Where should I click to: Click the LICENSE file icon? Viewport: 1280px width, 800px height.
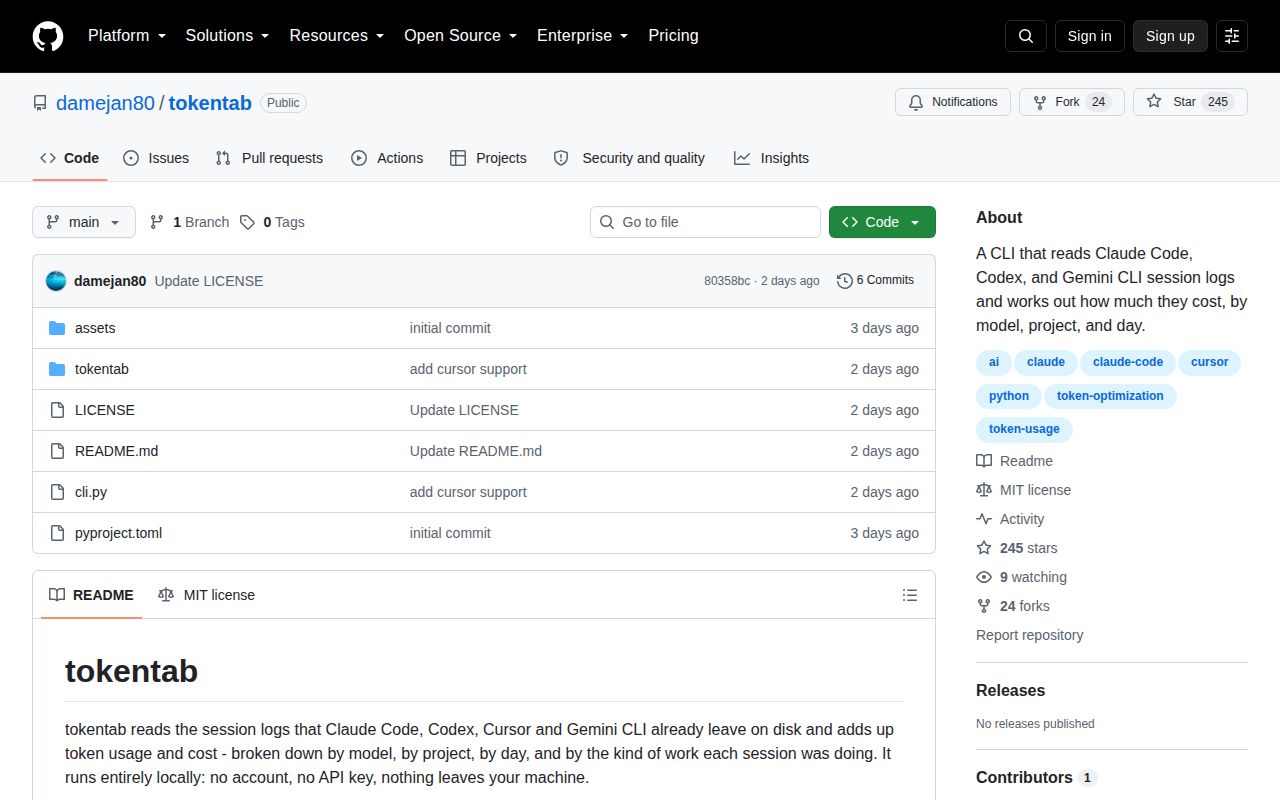(57, 410)
